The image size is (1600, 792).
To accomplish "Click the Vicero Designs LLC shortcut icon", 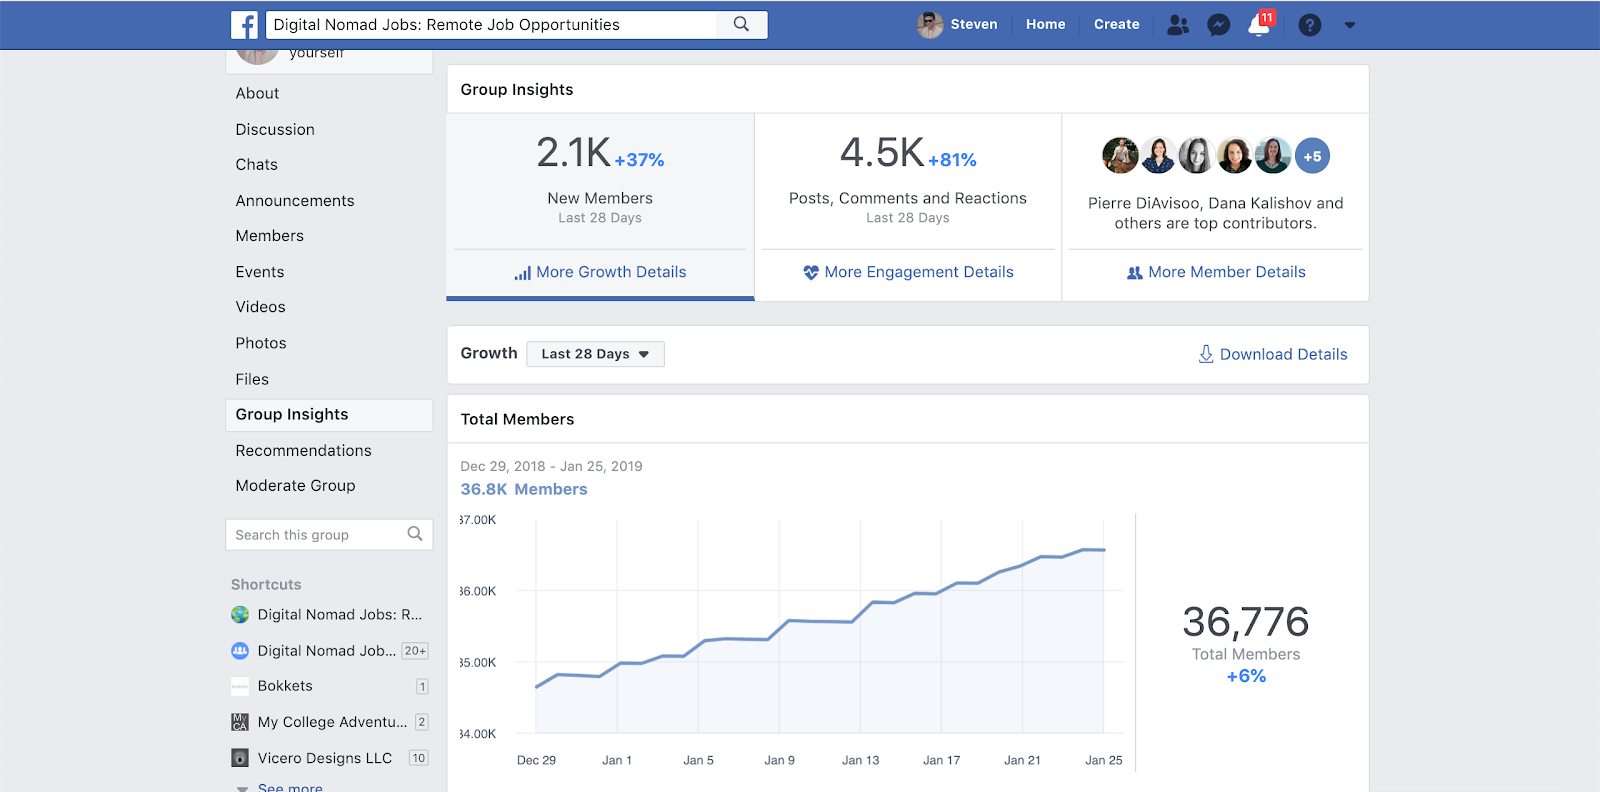I will pyautogui.click(x=240, y=758).
